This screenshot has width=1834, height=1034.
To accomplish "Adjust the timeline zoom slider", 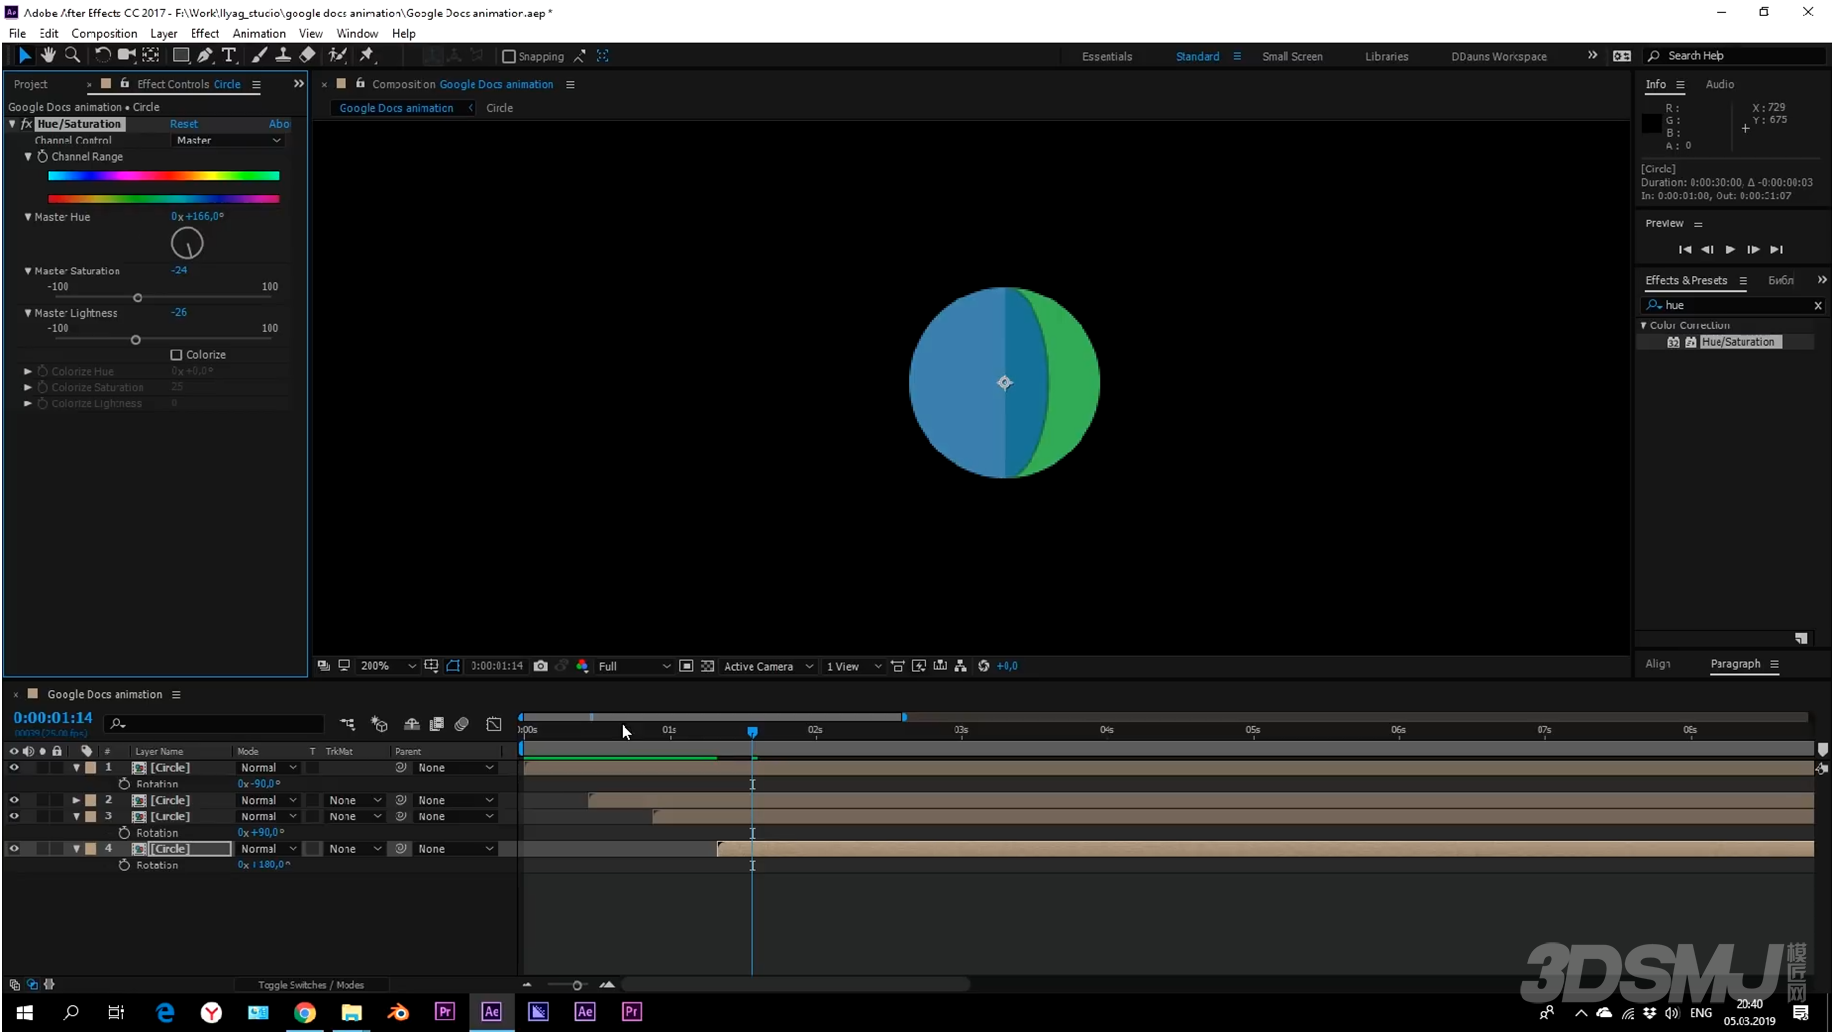I will click(577, 986).
